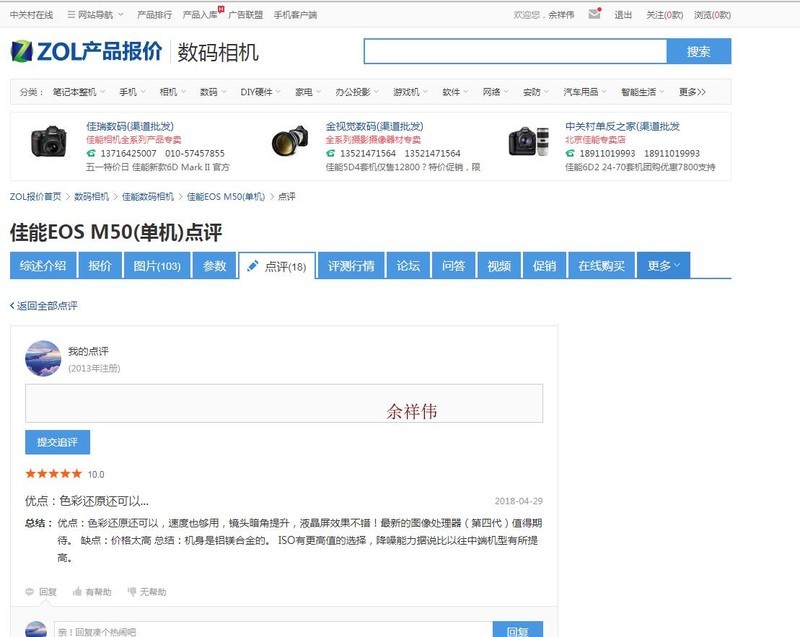Screen dimensions: 800x637
Task: Open the 产品排行 link
Action: [x=154, y=15]
